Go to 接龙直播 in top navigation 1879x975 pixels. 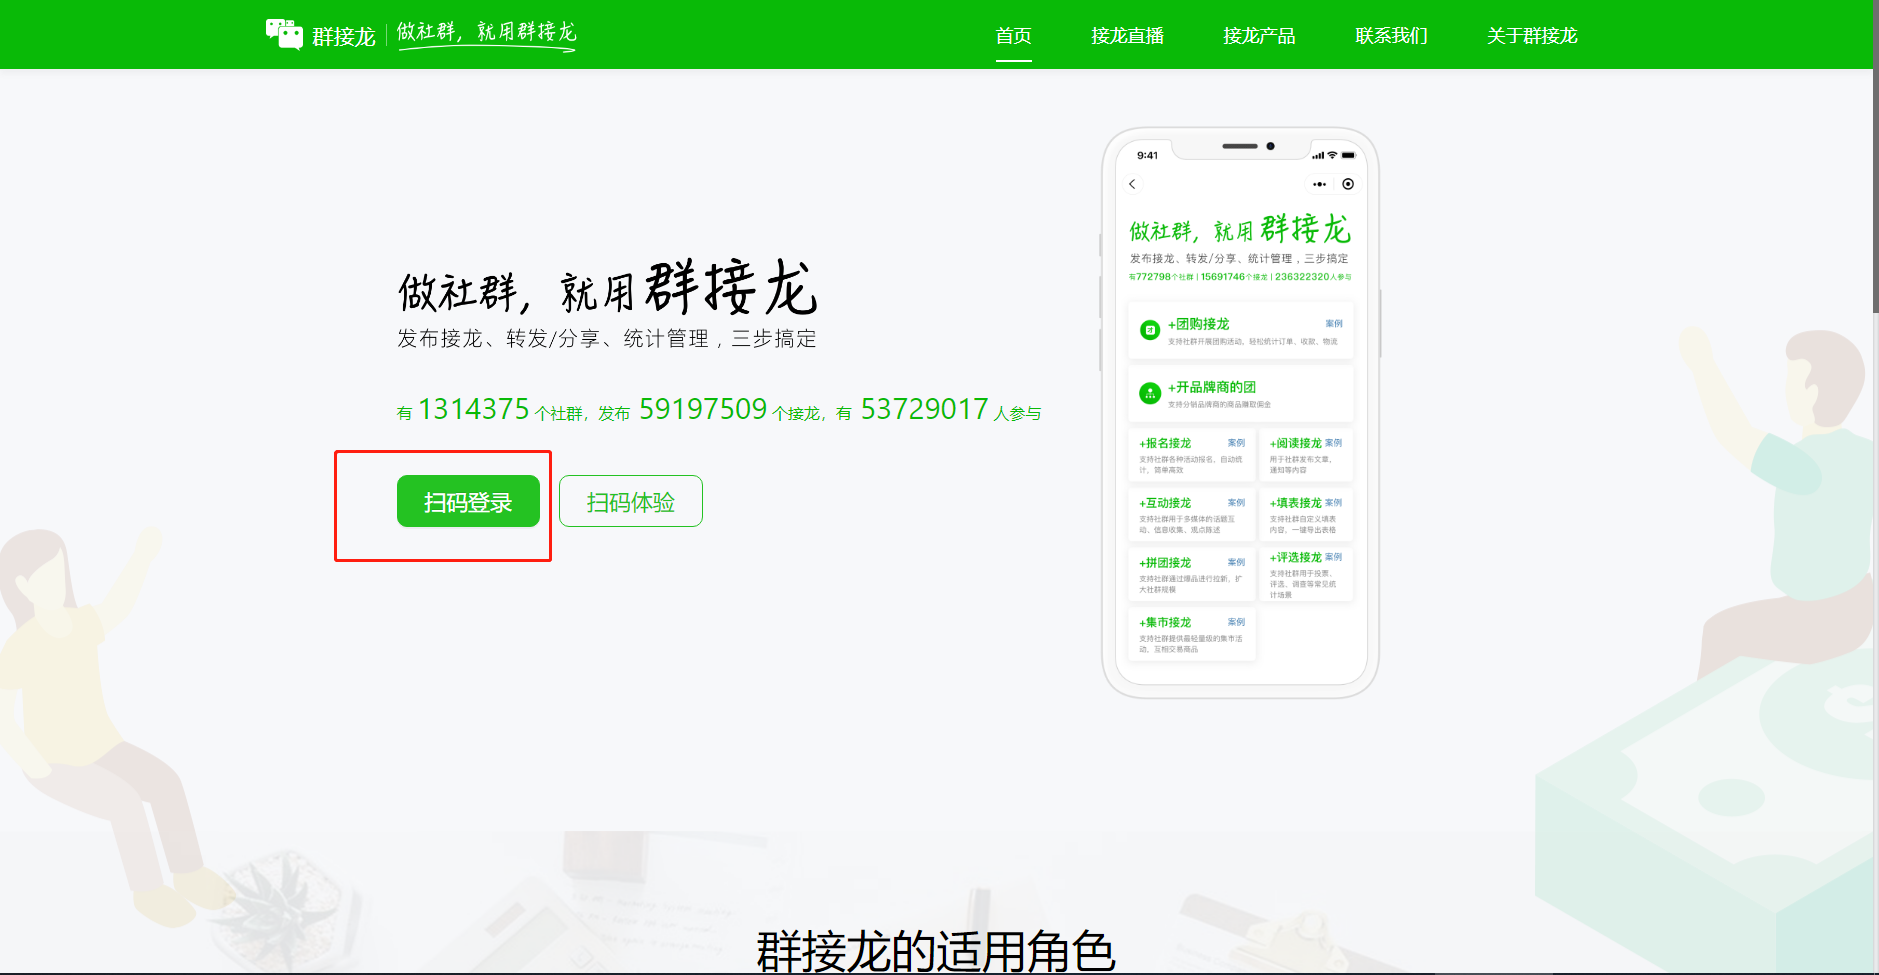tap(1127, 36)
